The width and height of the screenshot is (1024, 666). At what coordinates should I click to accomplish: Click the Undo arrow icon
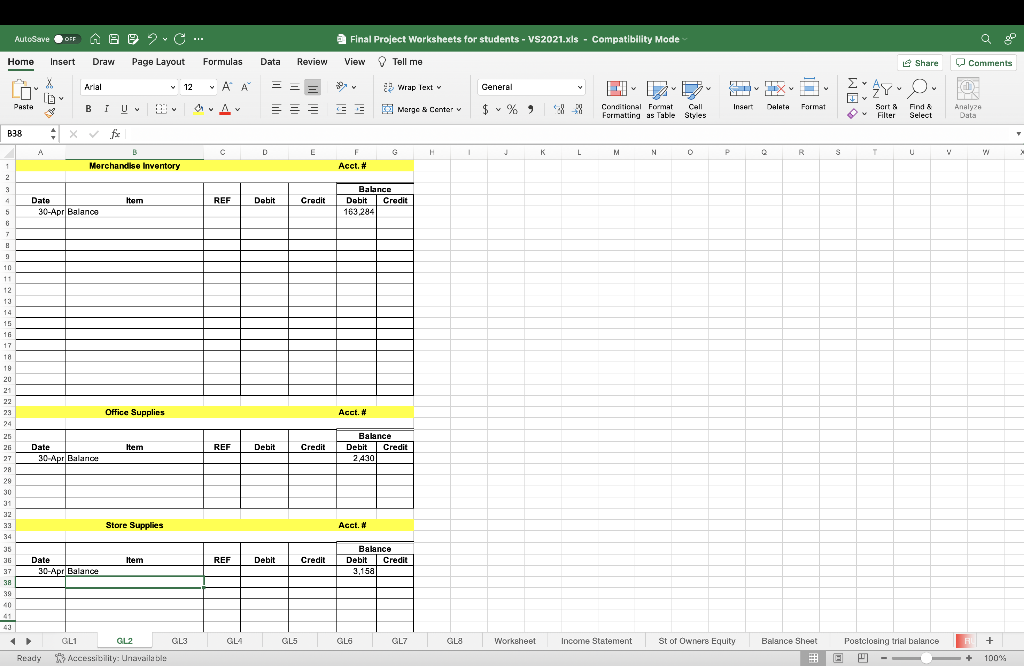pos(152,39)
